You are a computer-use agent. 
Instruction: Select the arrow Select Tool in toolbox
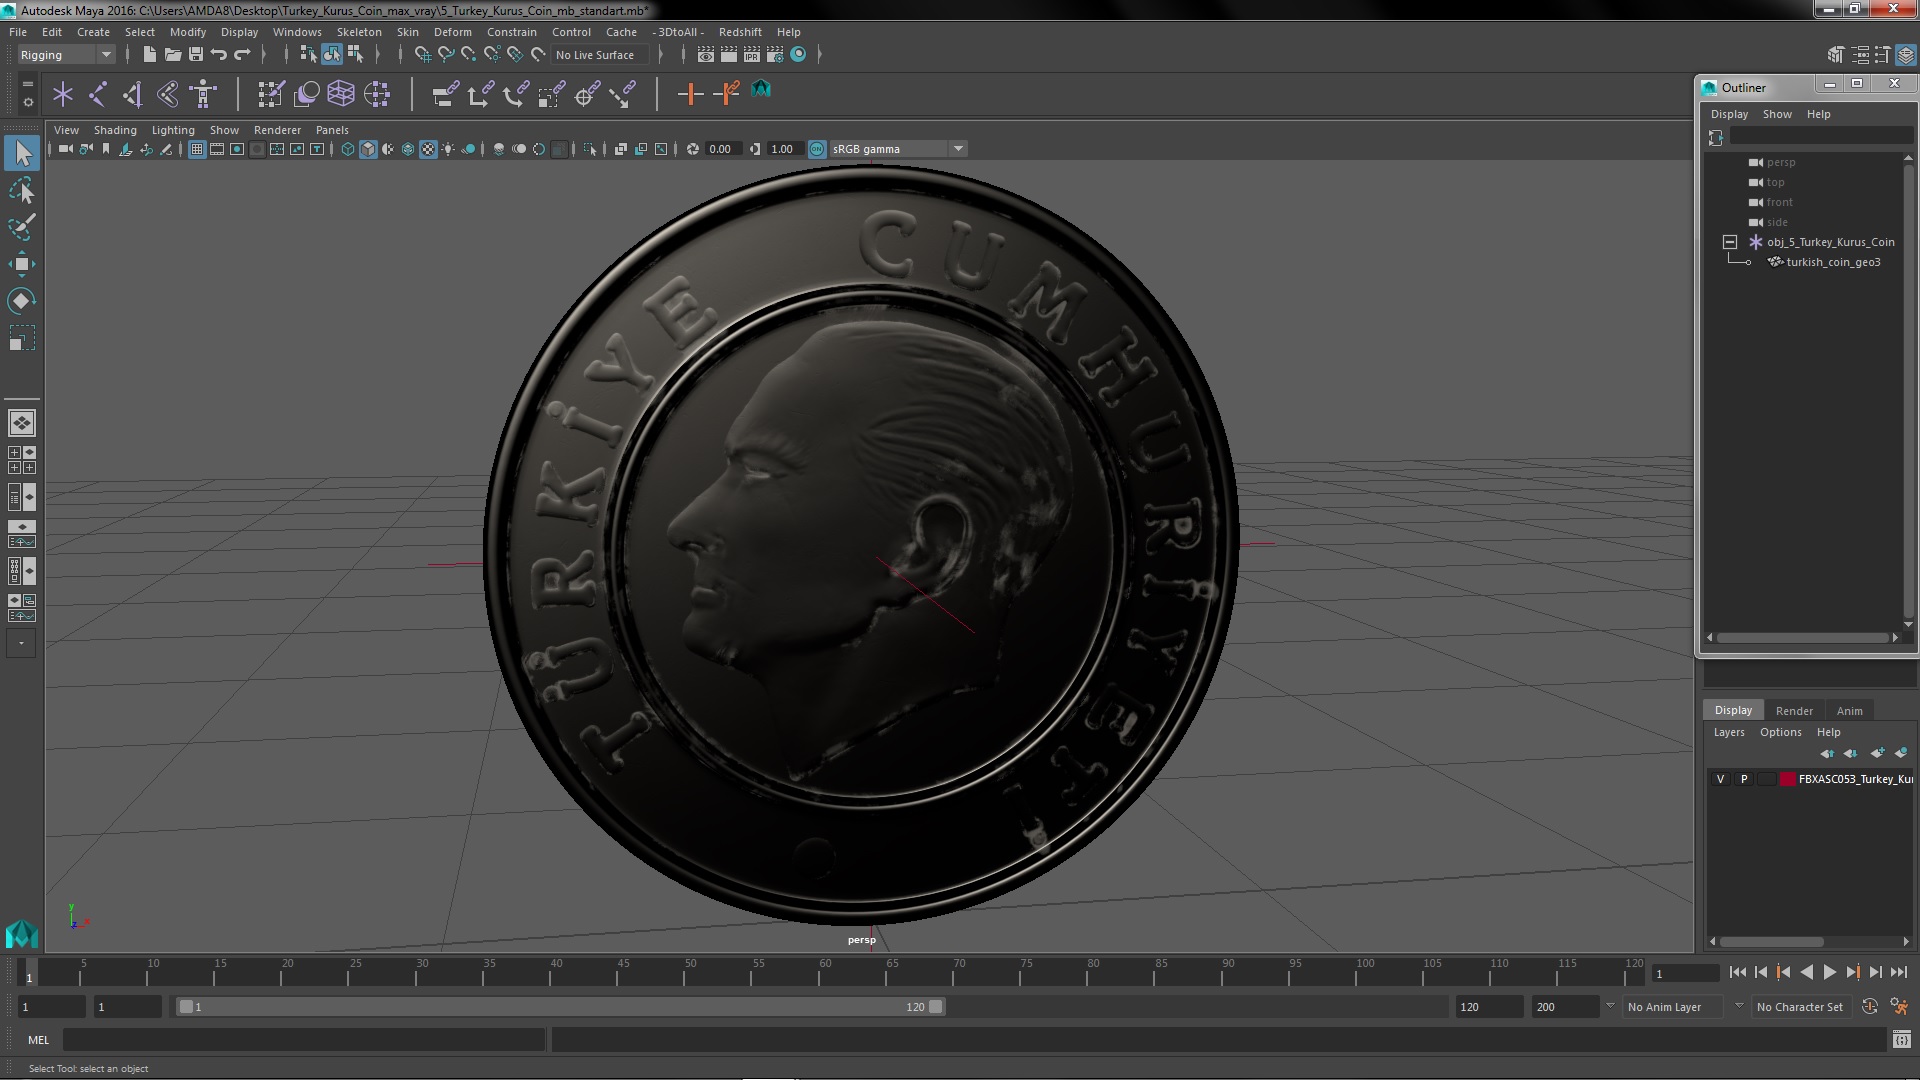tap(22, 153)
